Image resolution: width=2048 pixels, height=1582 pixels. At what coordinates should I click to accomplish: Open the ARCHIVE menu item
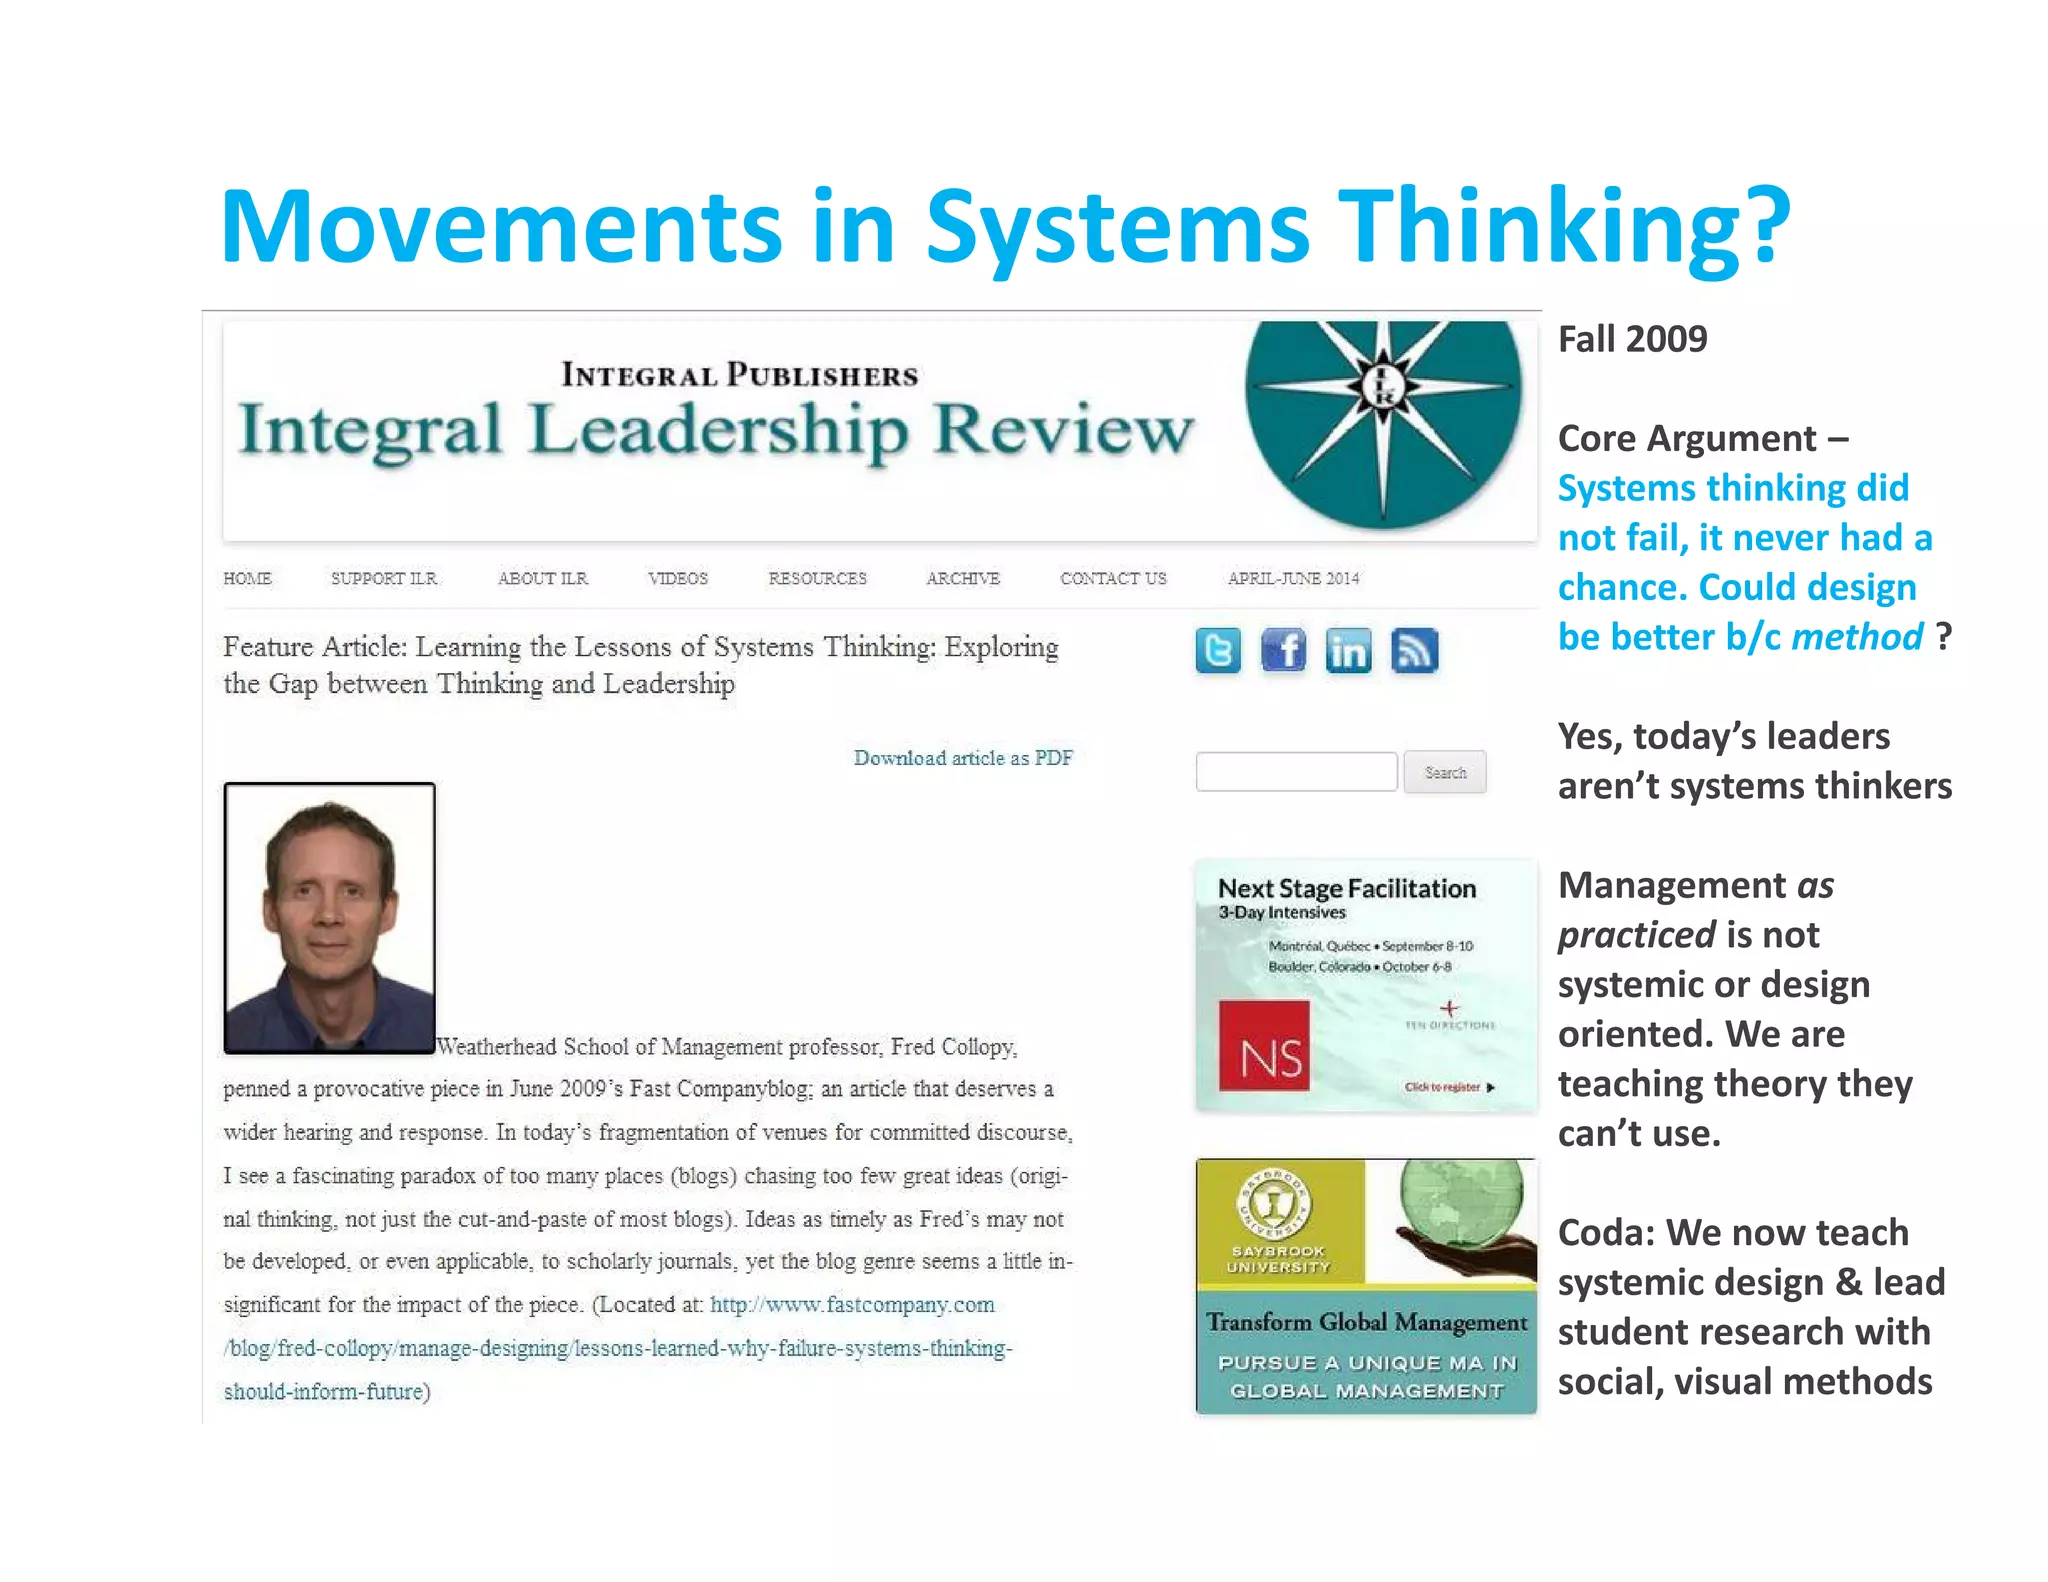963,578
